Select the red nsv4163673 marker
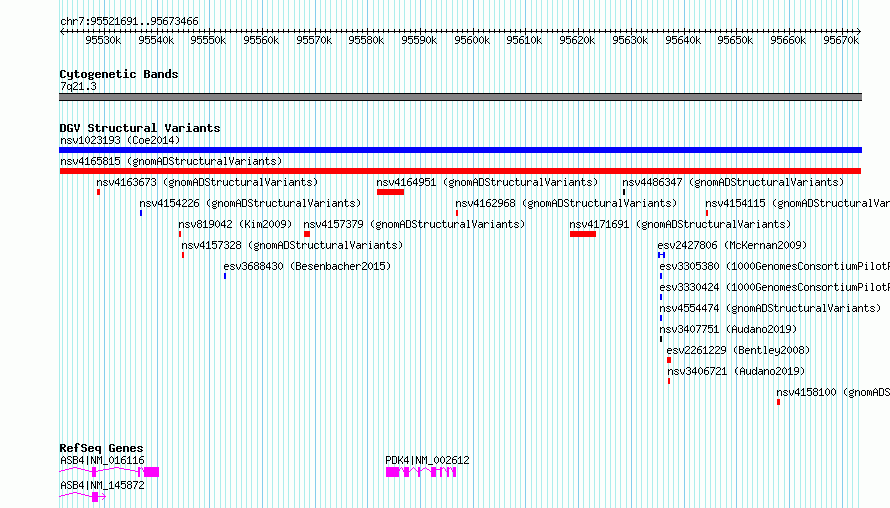The width and height of the screenshot is (890, 508). [x=99, y=192]
